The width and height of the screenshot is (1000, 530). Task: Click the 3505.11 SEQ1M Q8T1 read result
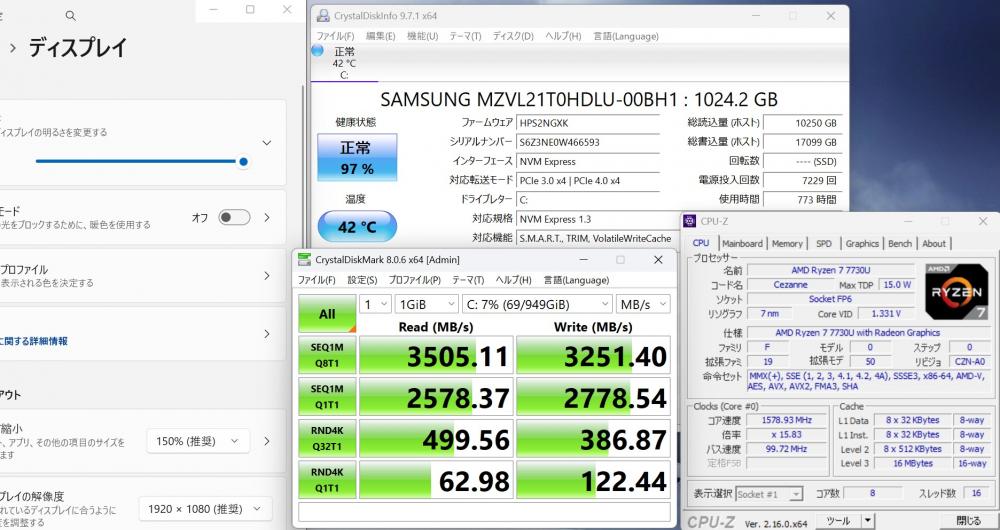tap(436, 355)
